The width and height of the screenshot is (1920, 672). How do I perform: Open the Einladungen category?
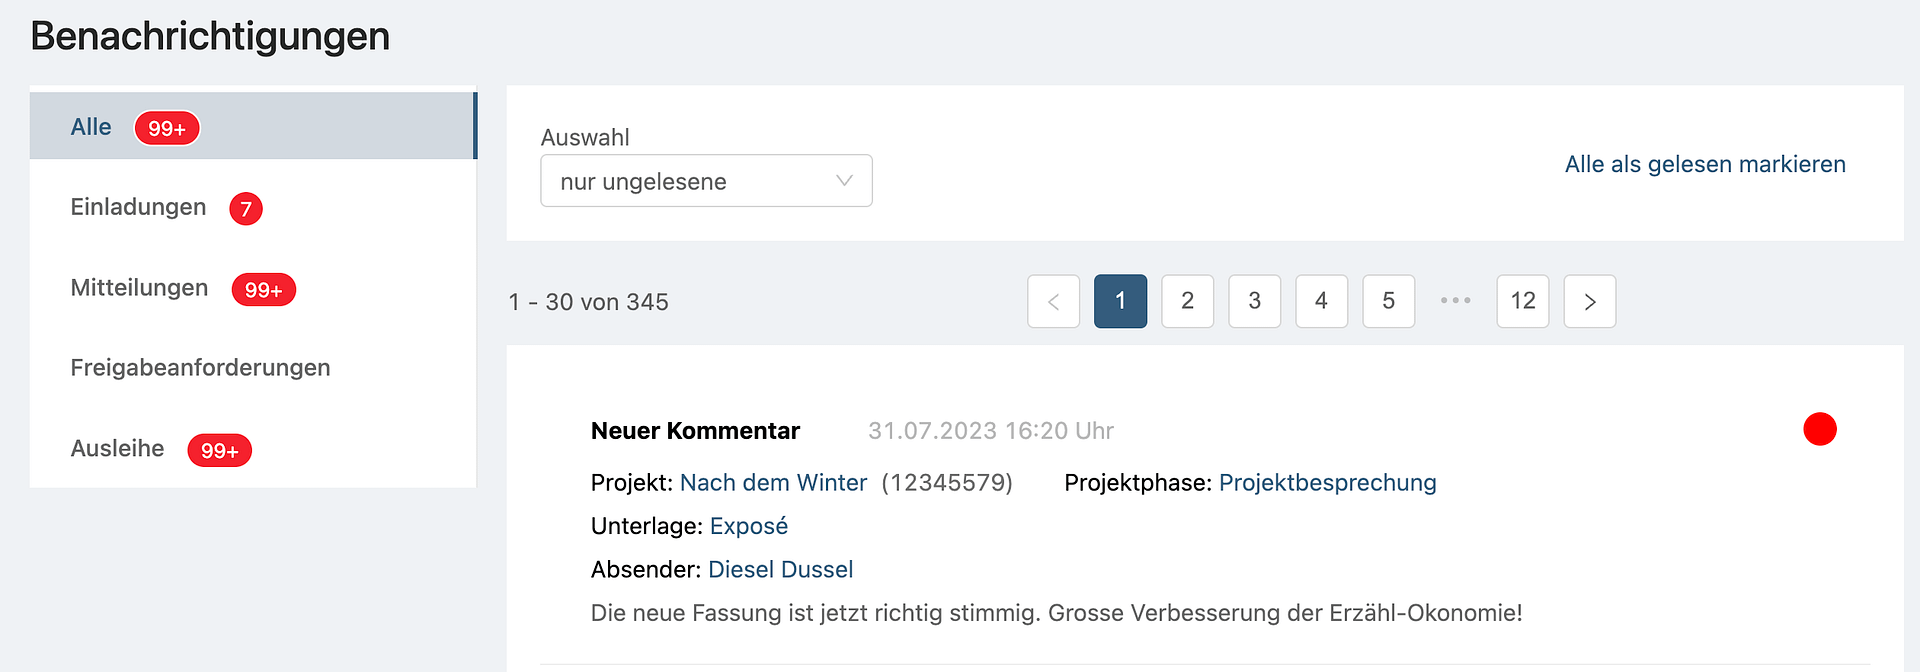[x=138, y=207]
